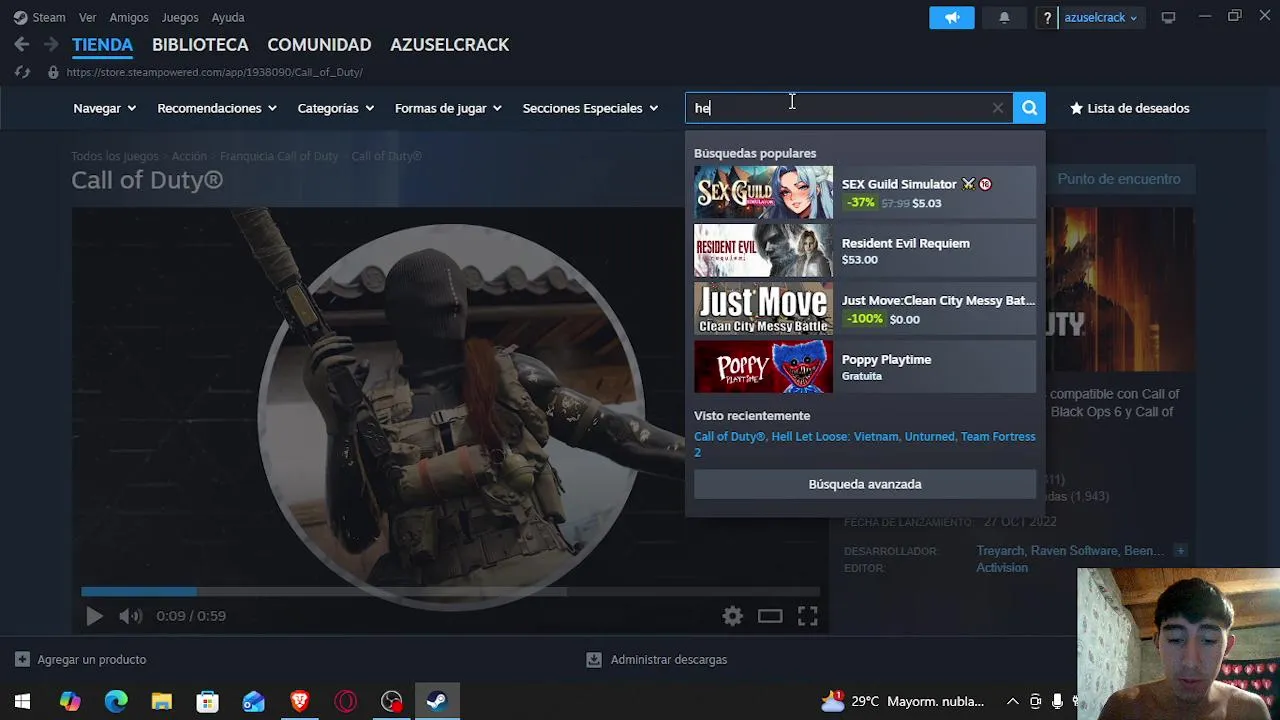Toggle theater mode on the video

(x=770, y=616)
